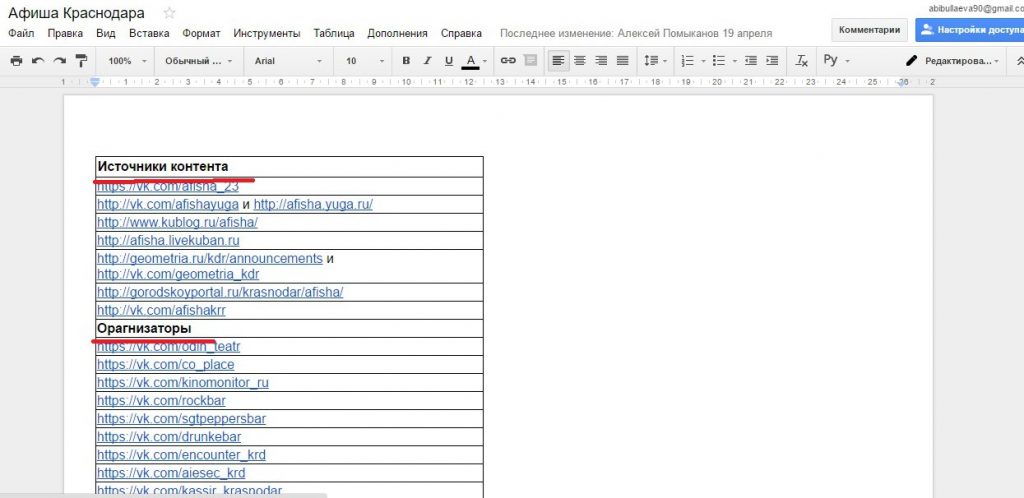The height and width of the screenshot is (498, 1024).
Task: Open the vk.com/afishayuga link
Action: 168,204
